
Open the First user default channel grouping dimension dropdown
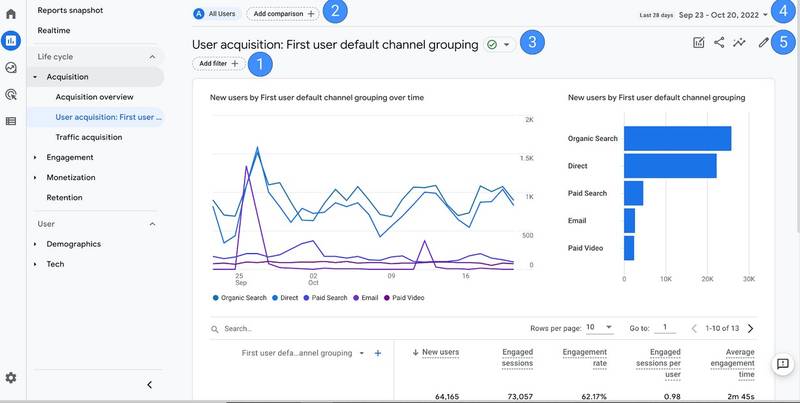coord(303,353)
